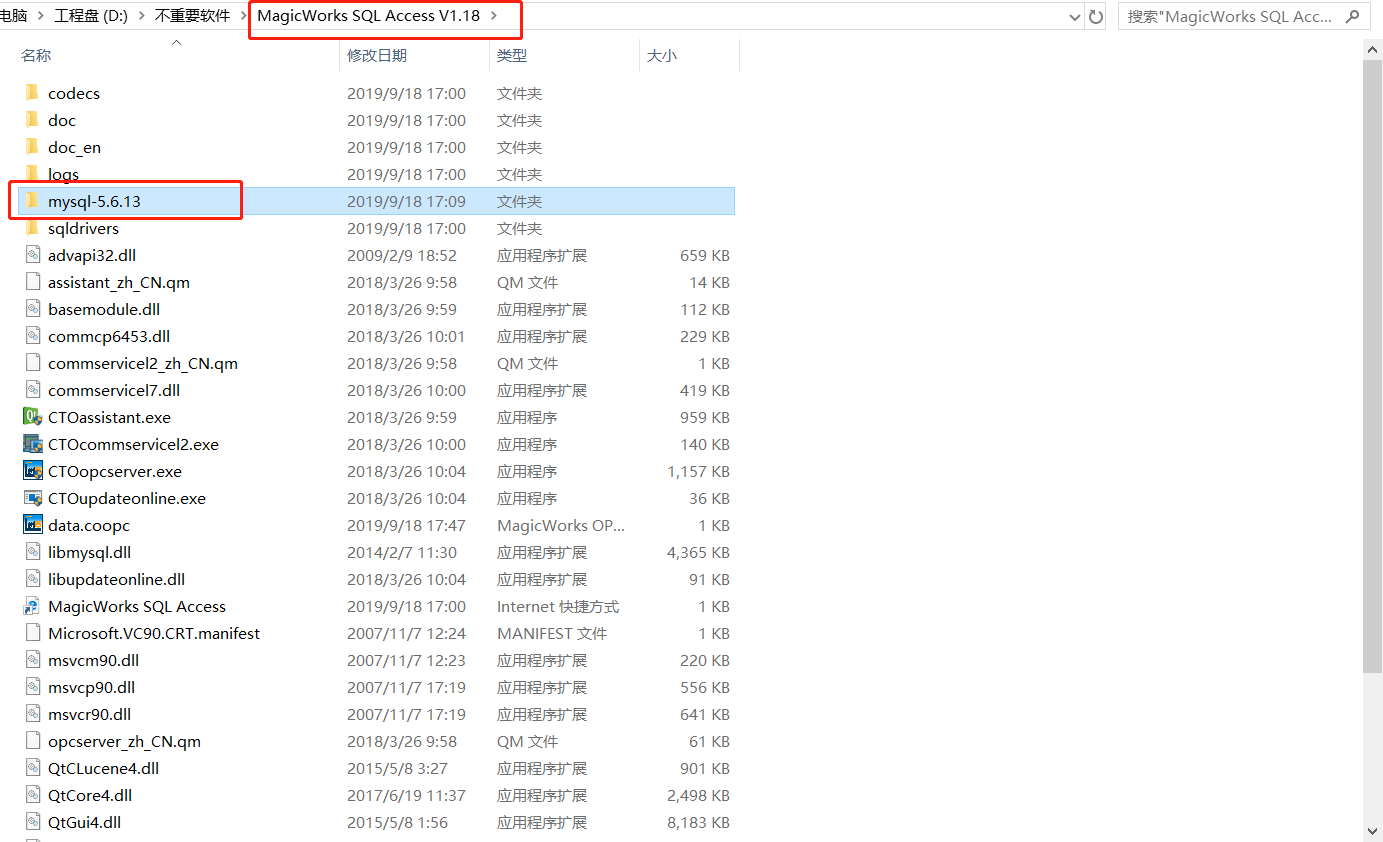Open the address bar history dropdown
The width and height of the screenshot is (1383, 842).
tap(1074, 16)
